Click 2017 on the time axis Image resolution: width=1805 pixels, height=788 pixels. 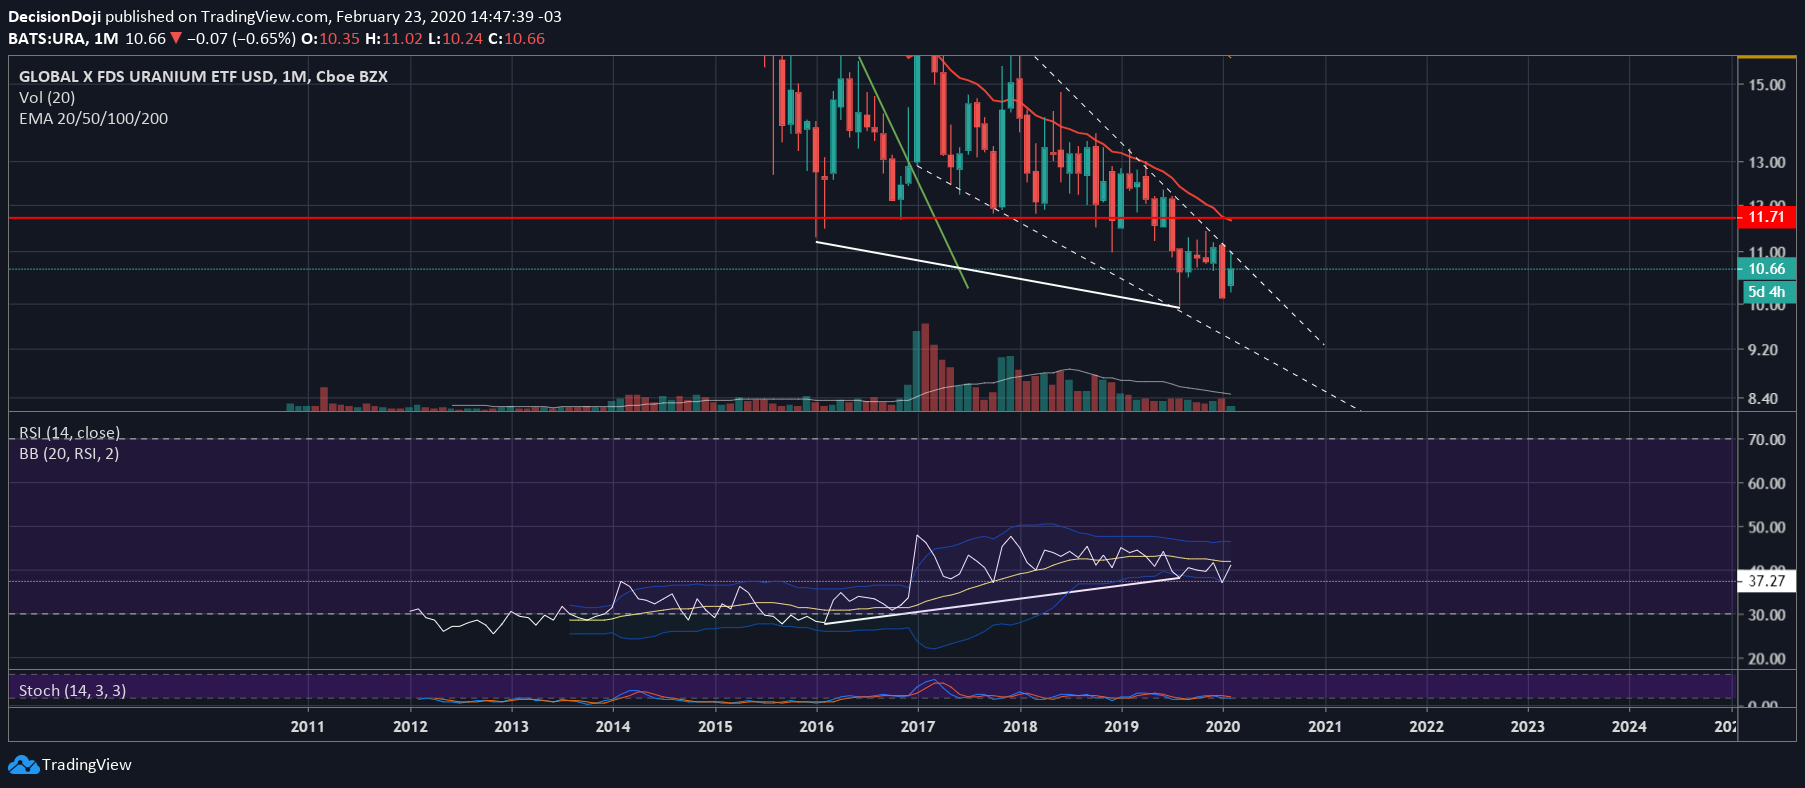pos(918,726)
